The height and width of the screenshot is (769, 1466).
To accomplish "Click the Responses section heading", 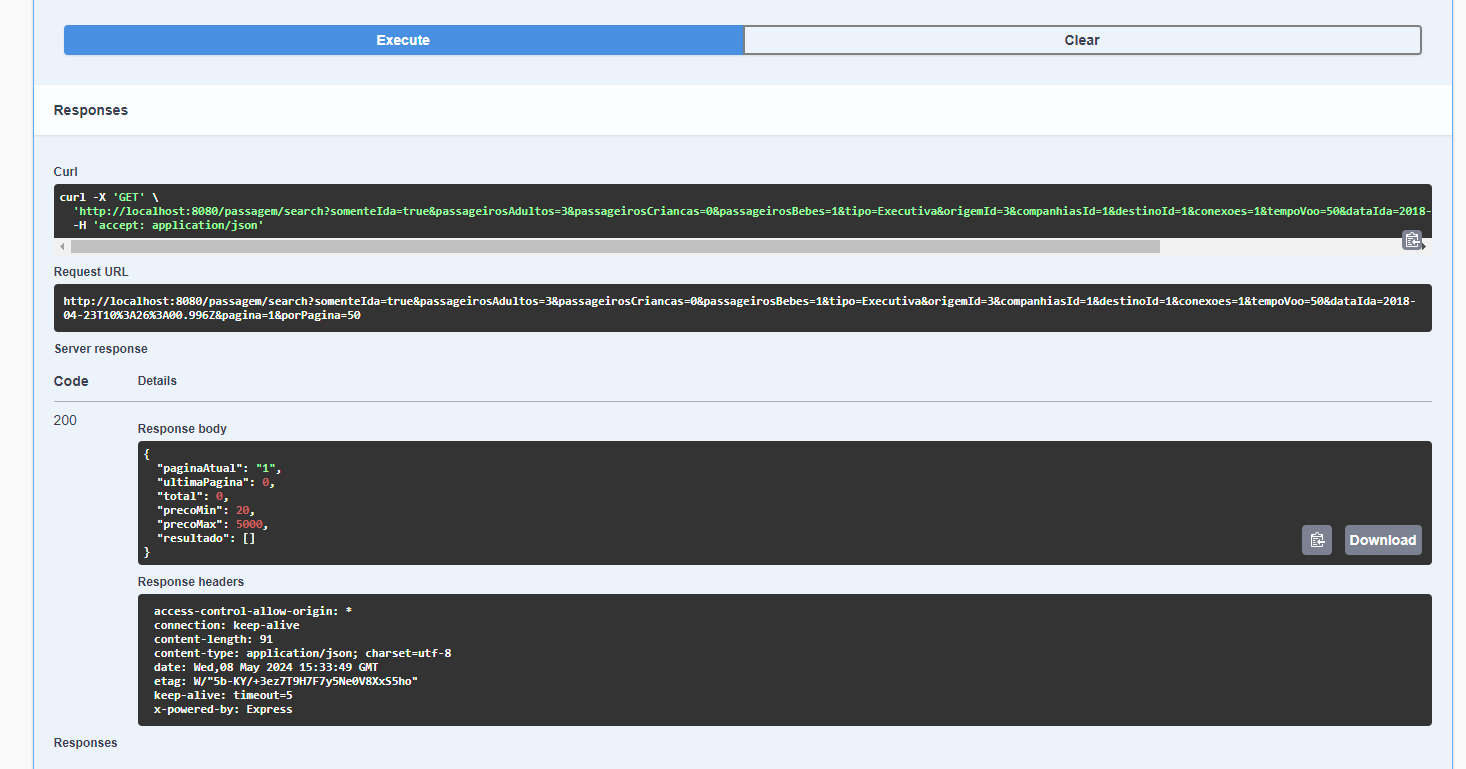I will pyautogui.click(x=91, y=110).
